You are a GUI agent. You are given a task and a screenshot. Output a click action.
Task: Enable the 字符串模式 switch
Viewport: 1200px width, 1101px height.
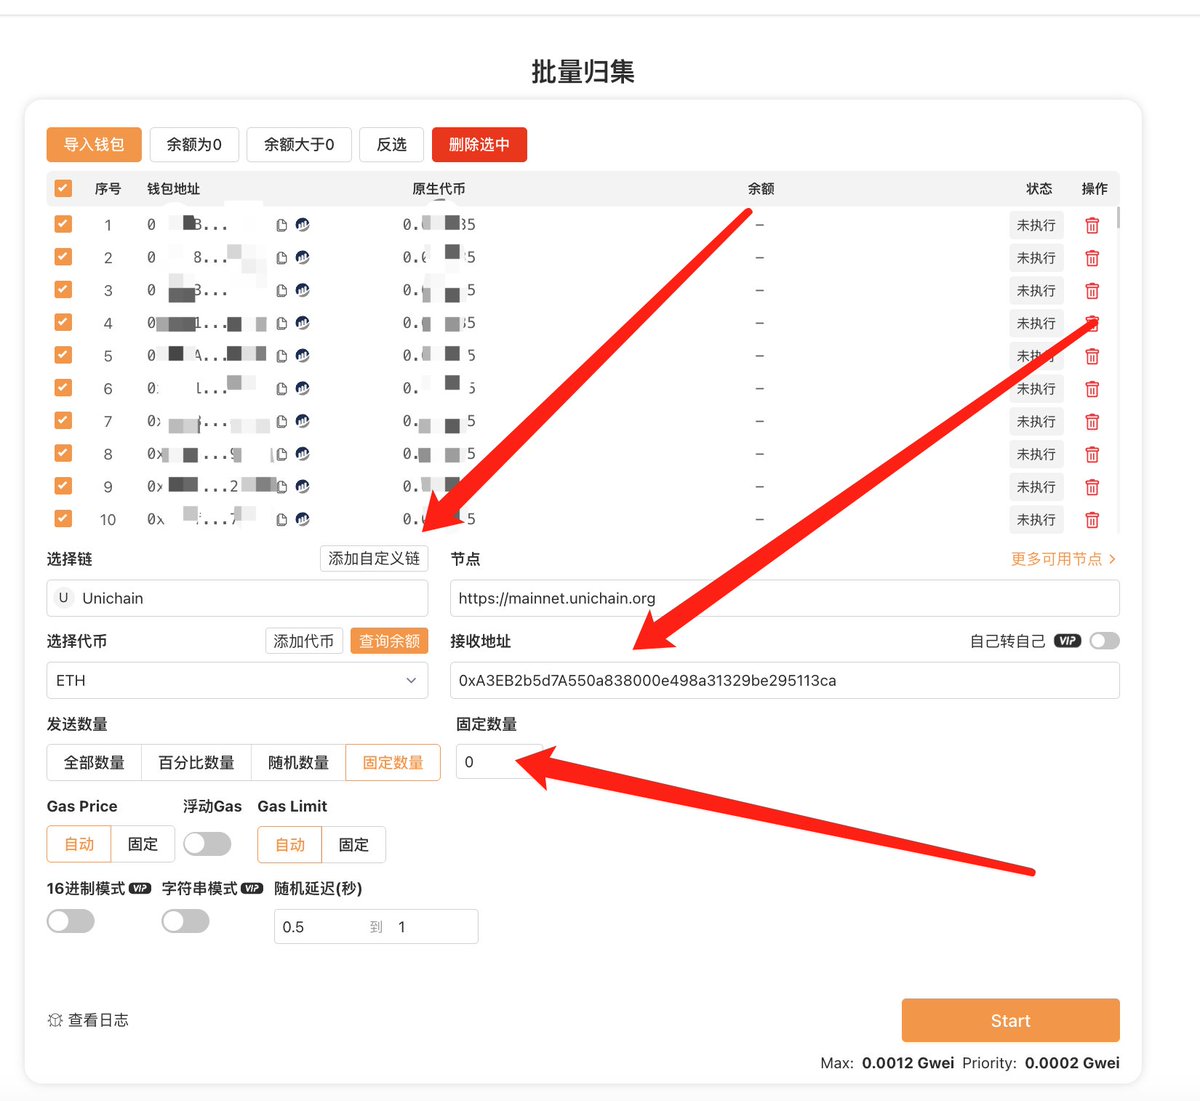(x=185, y=921)
